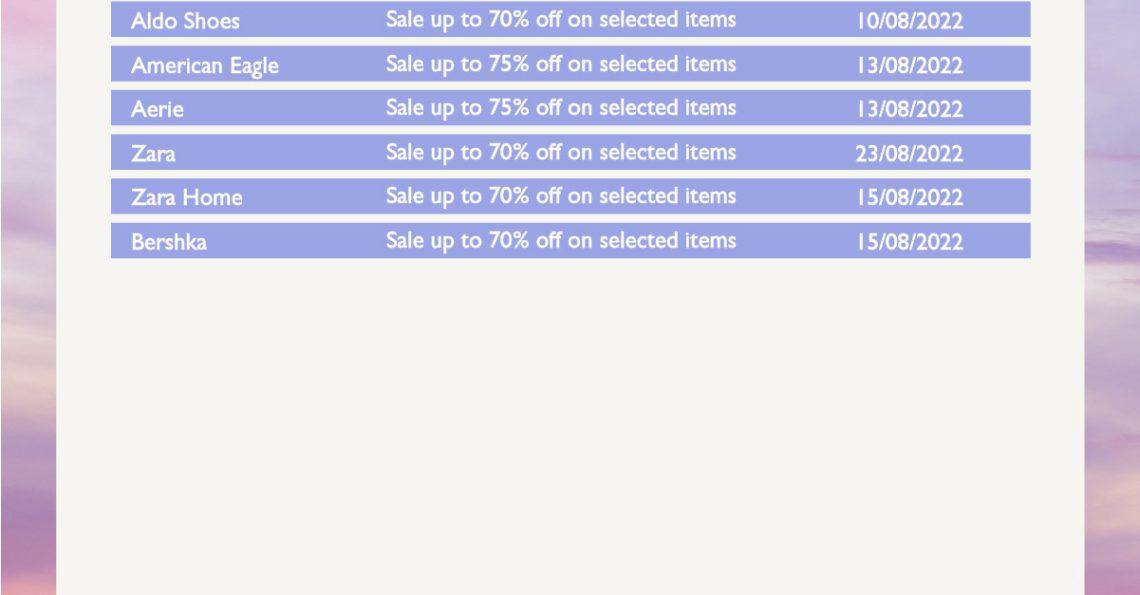Click the Zara store name
Viewport: 1140px width, 595px height.
(153, 153)
